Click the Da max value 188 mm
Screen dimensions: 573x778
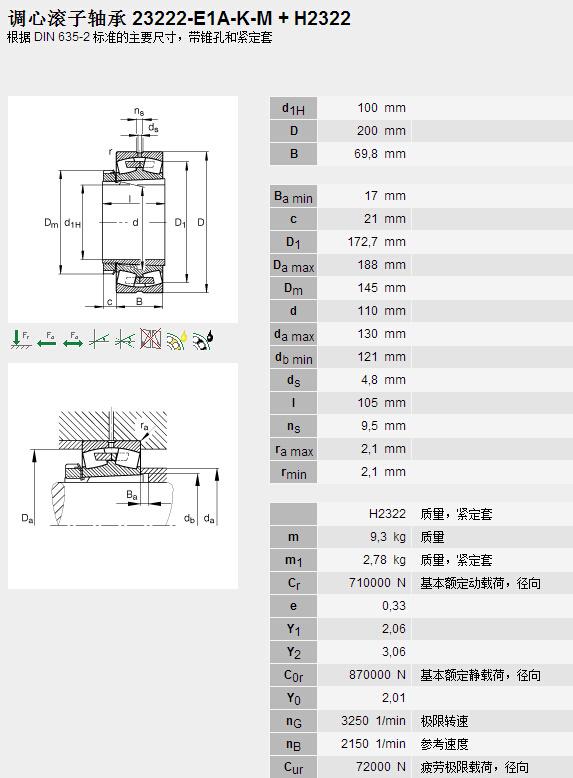pos(381,265)
